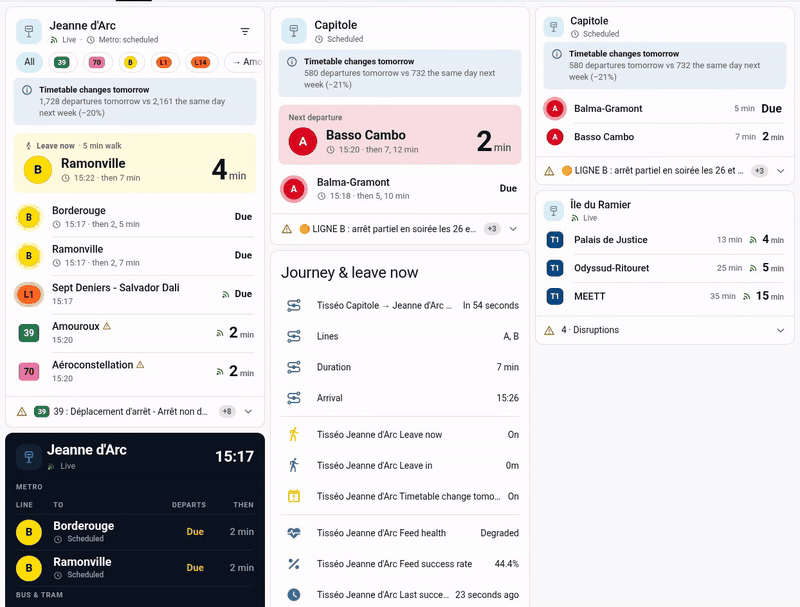The image size is (800, 607).
Task: Select the L1 line filter chip
Action: 163,62
